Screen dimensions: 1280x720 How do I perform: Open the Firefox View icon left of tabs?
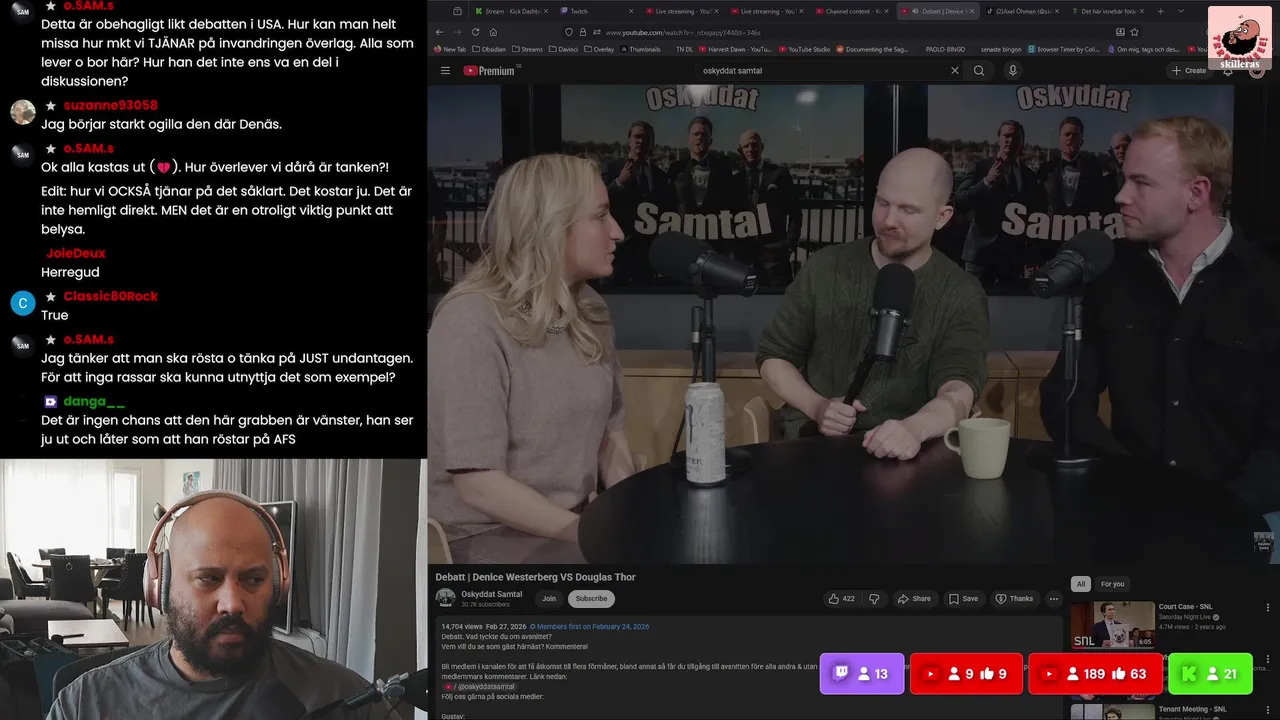457,11
